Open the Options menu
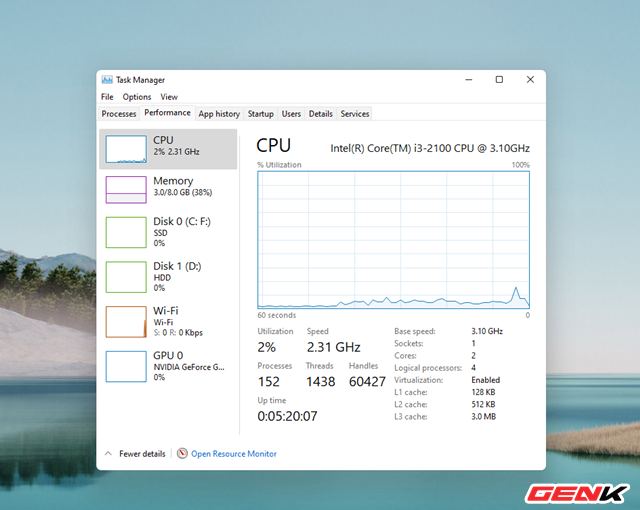Viewport: 640px width, 510px height. click(137, 97)
